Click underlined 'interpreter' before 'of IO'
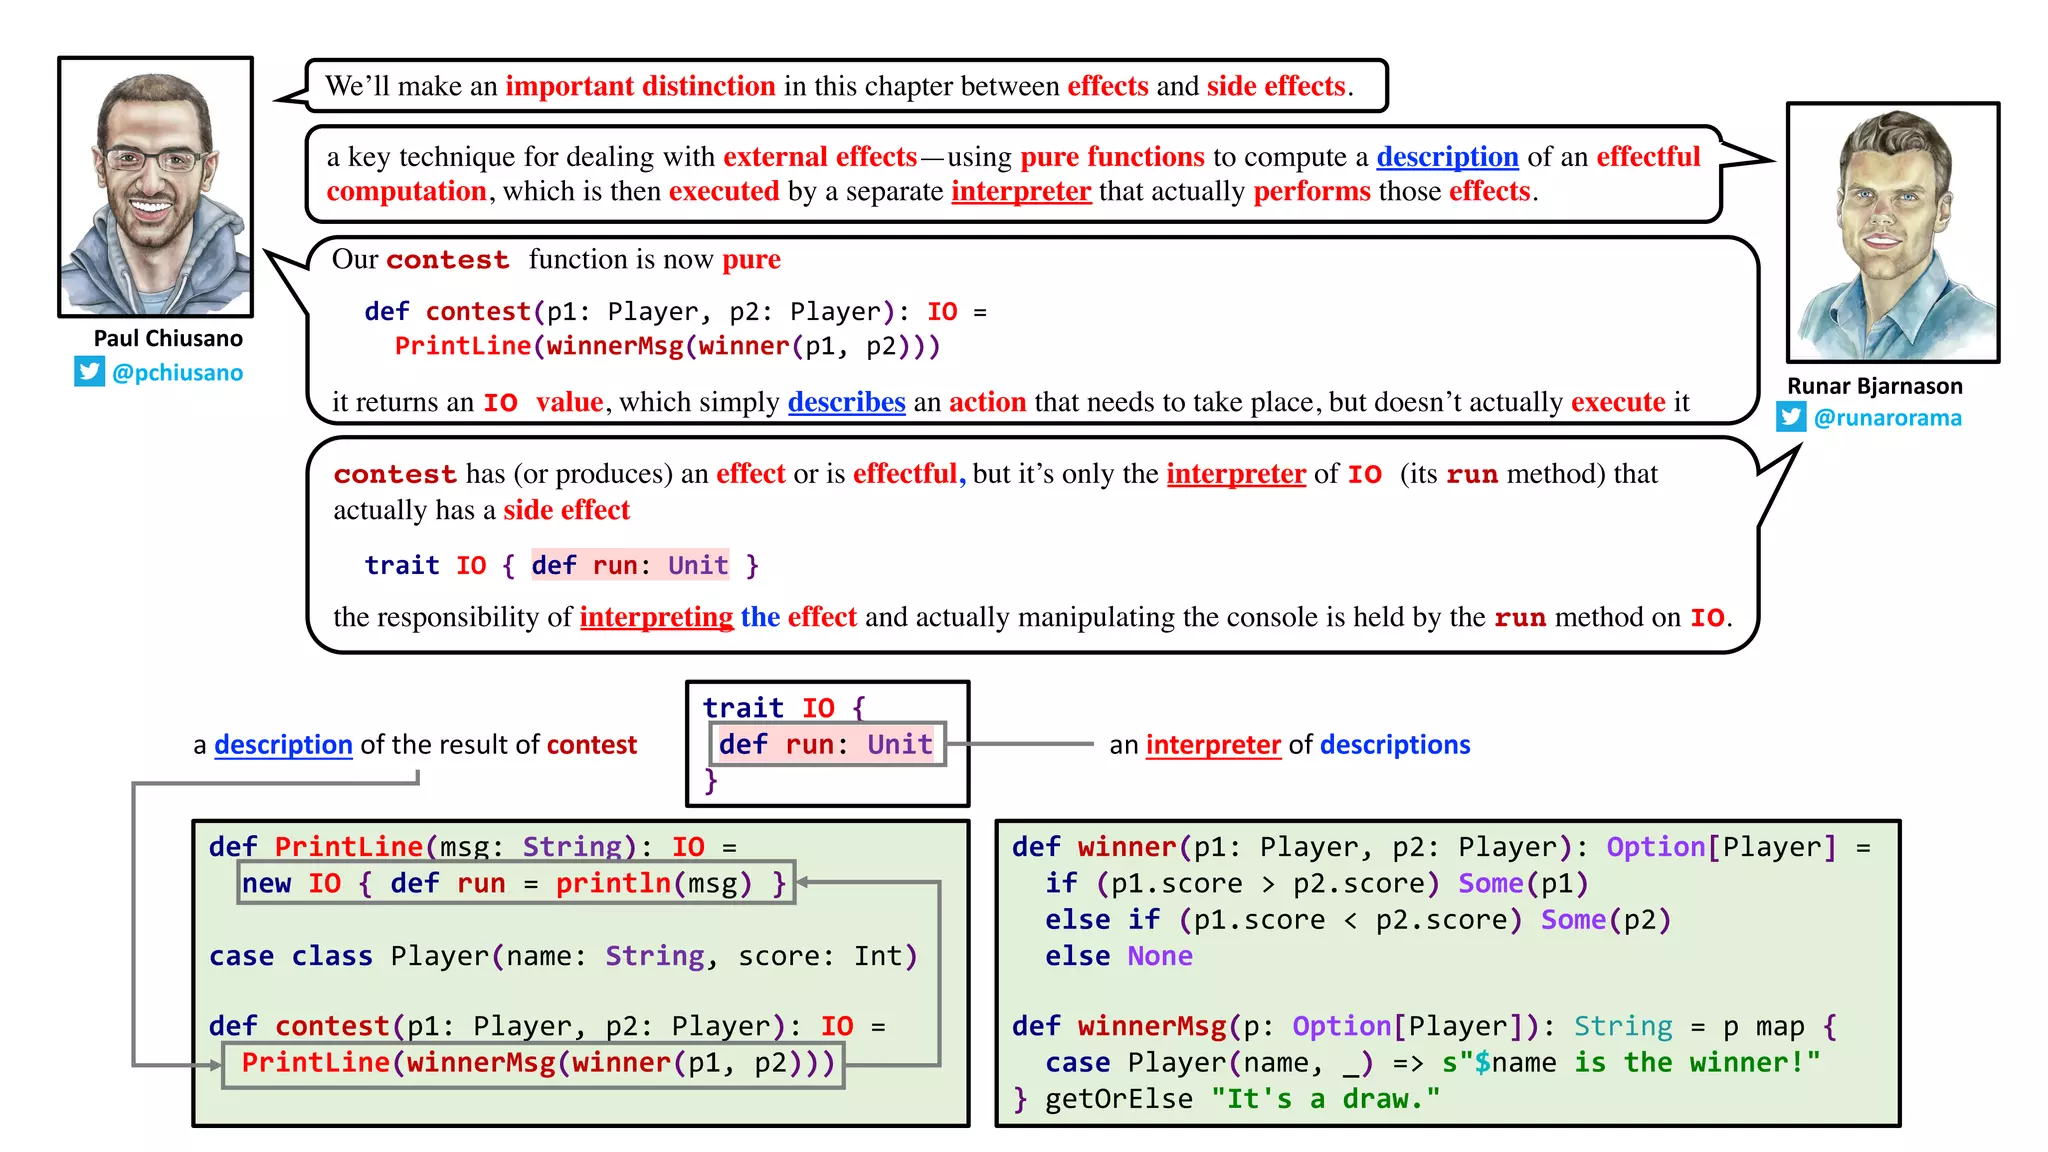2048x1152 pixels. (x=1236, y=474)
